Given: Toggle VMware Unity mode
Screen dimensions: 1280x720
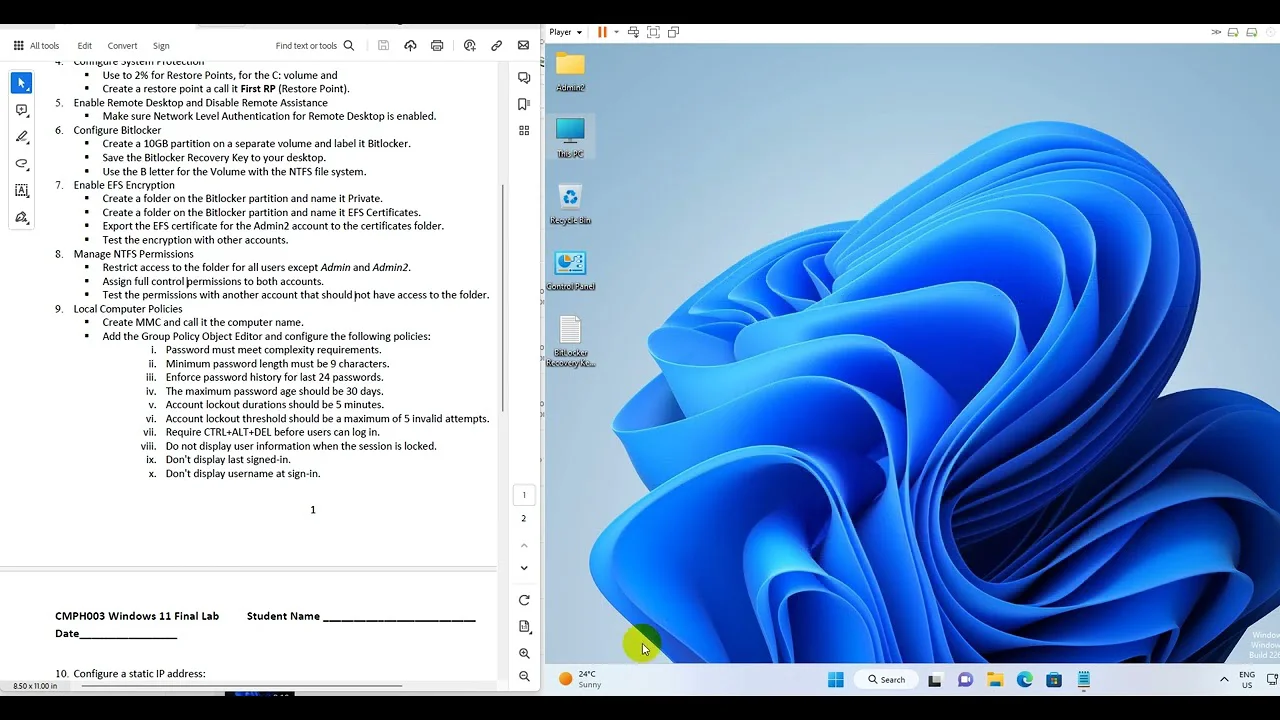Looking at the screenshot, I should (x=673, y=32).
